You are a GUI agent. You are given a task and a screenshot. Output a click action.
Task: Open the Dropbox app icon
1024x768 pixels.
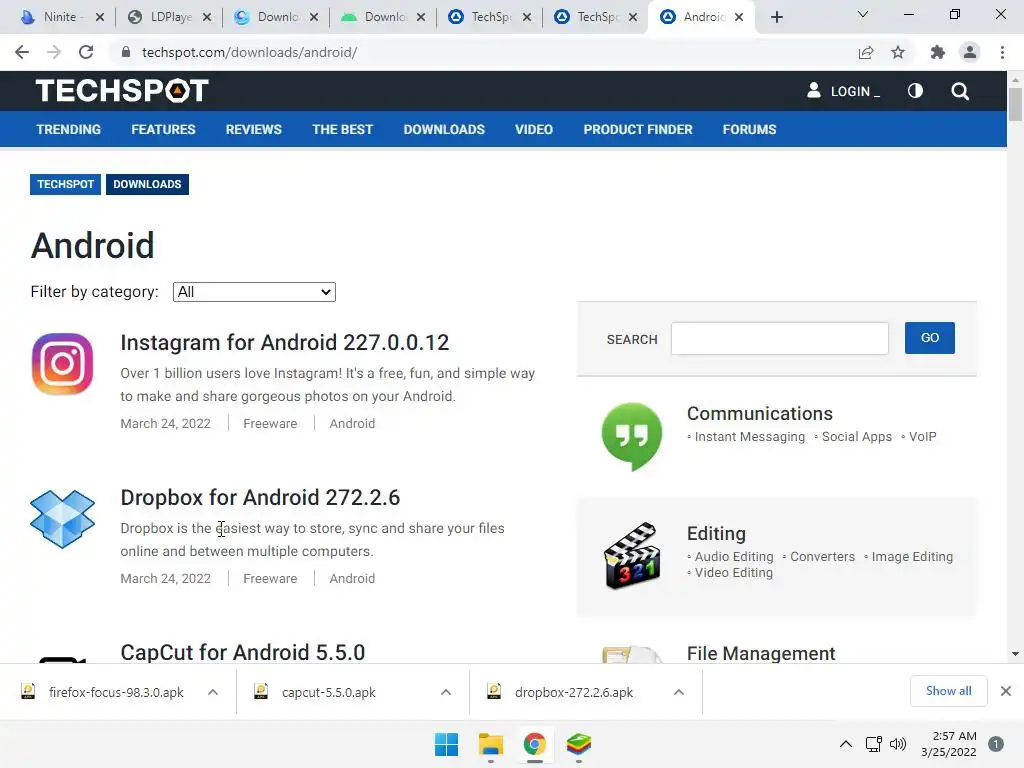[62, 519]
